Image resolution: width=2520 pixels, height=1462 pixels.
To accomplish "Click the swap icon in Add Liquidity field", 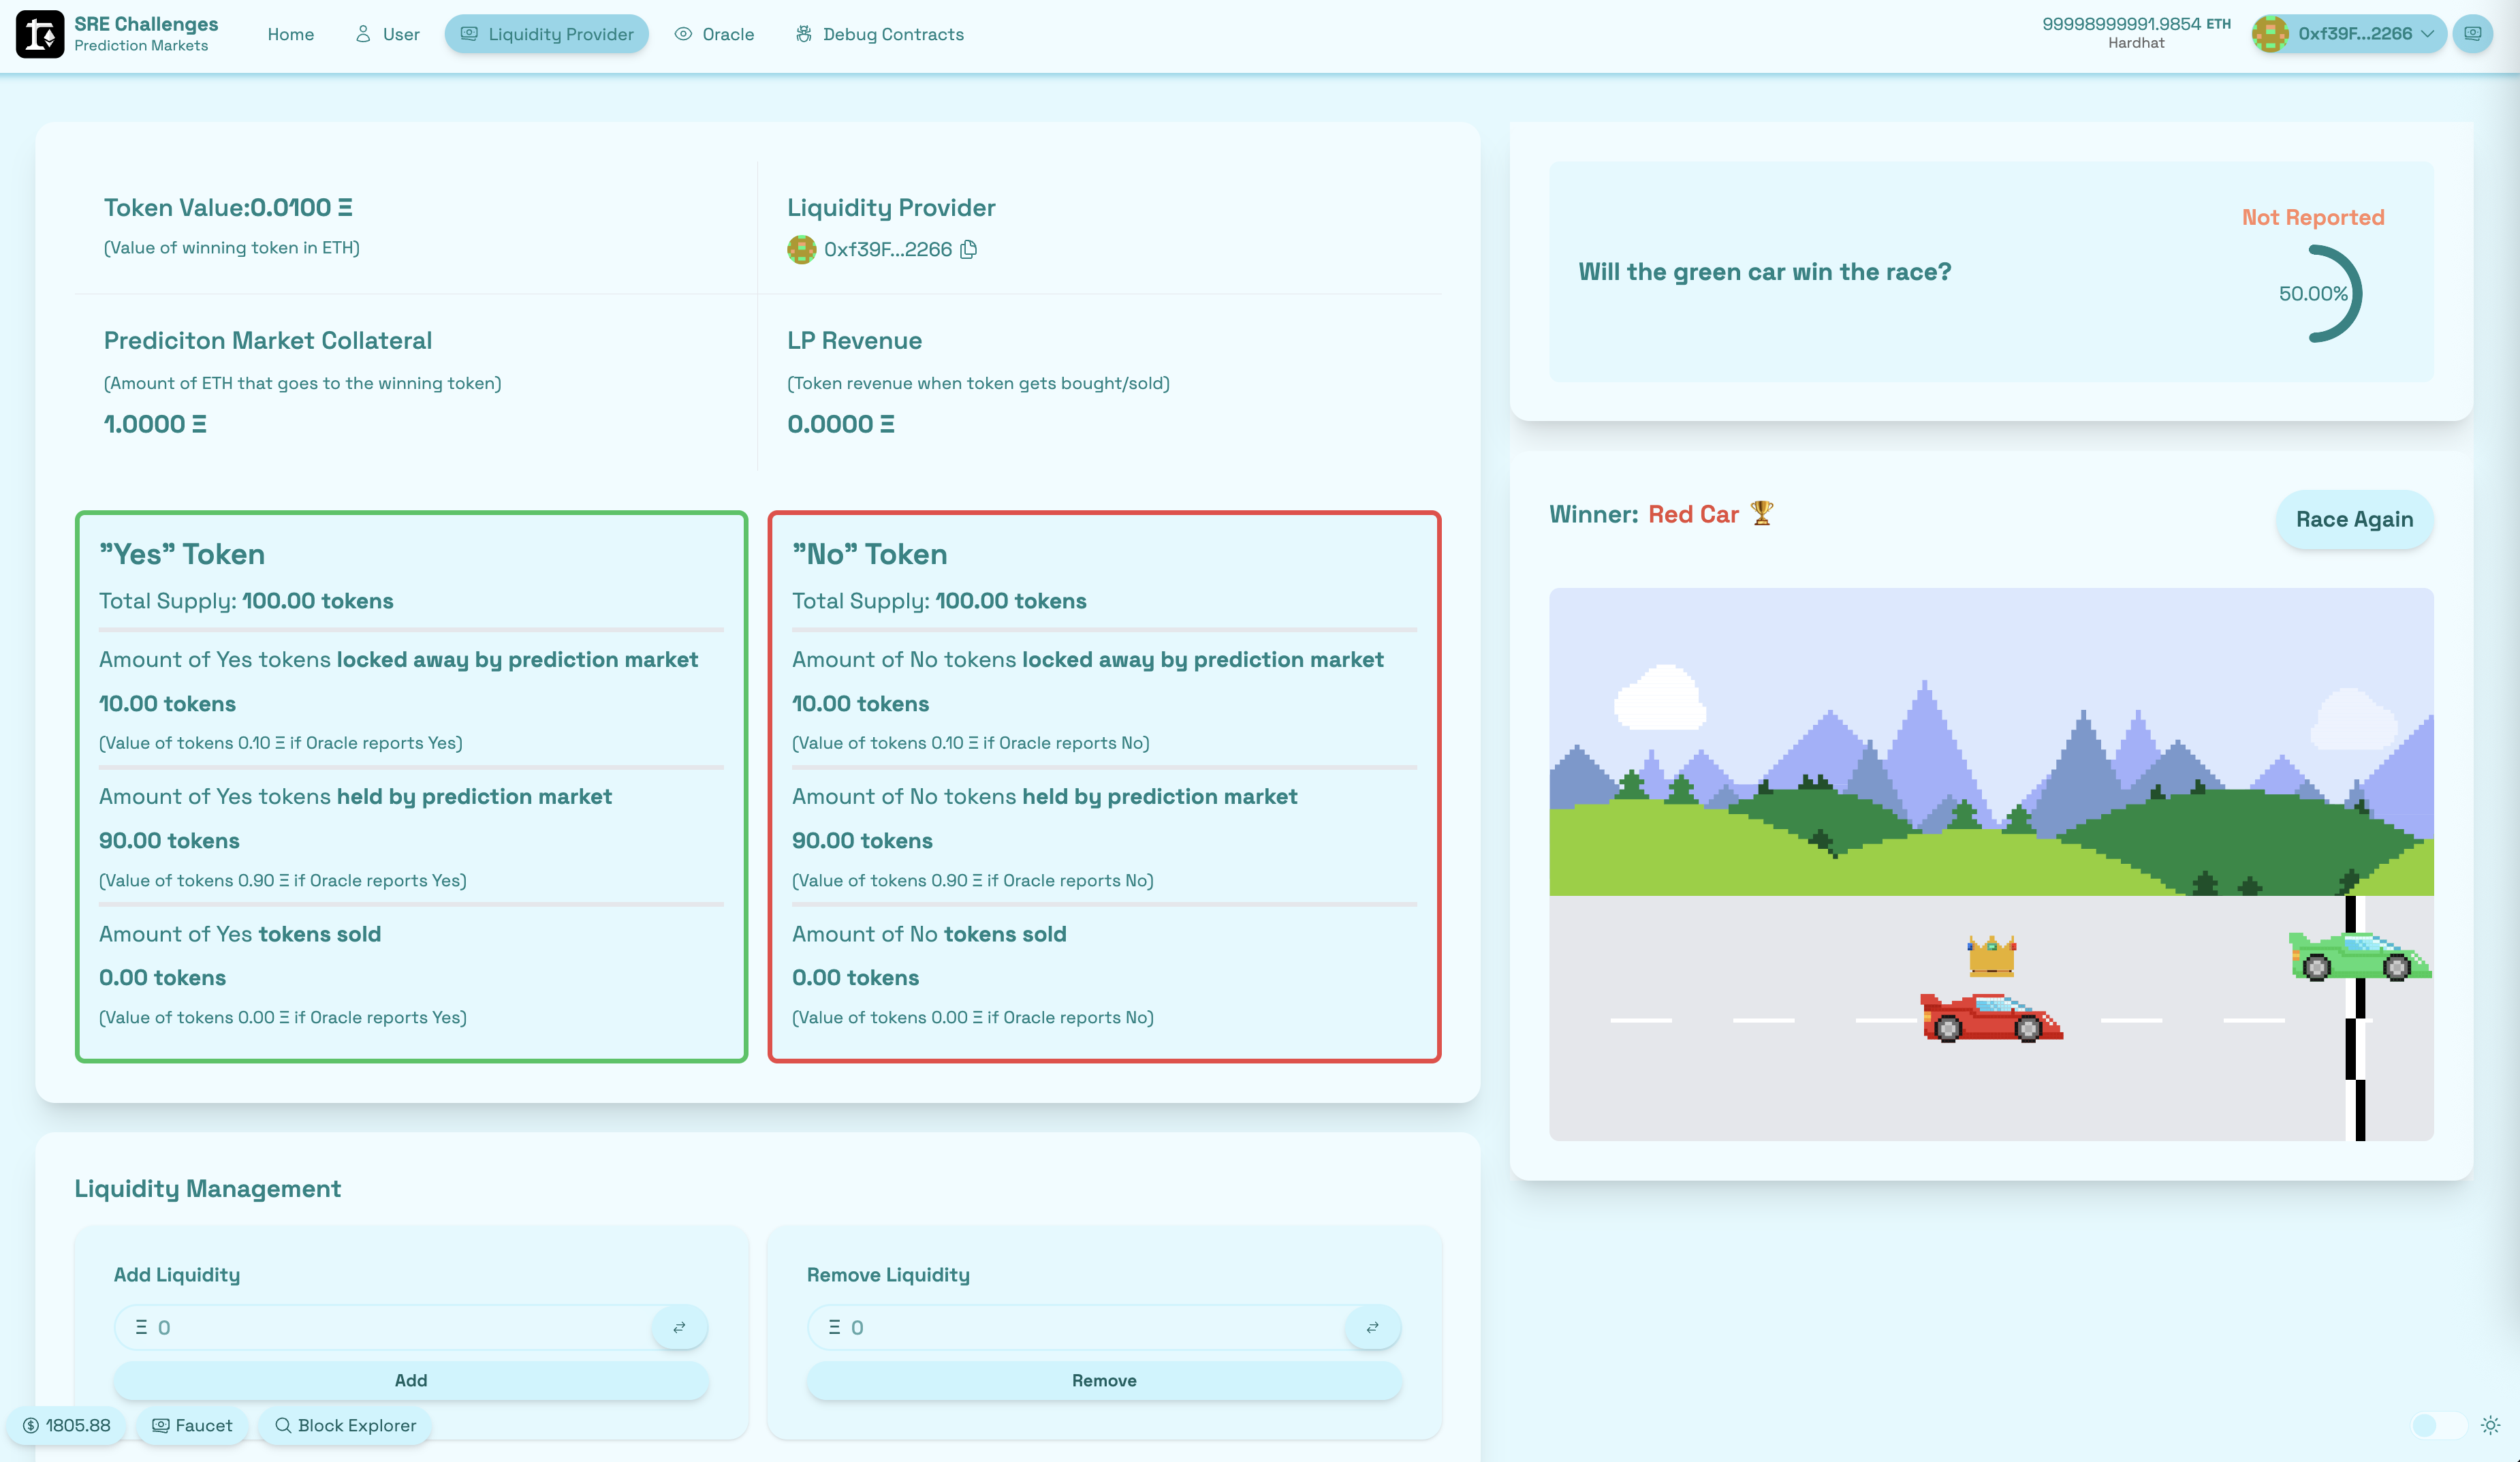I will tap(679, 1327).
